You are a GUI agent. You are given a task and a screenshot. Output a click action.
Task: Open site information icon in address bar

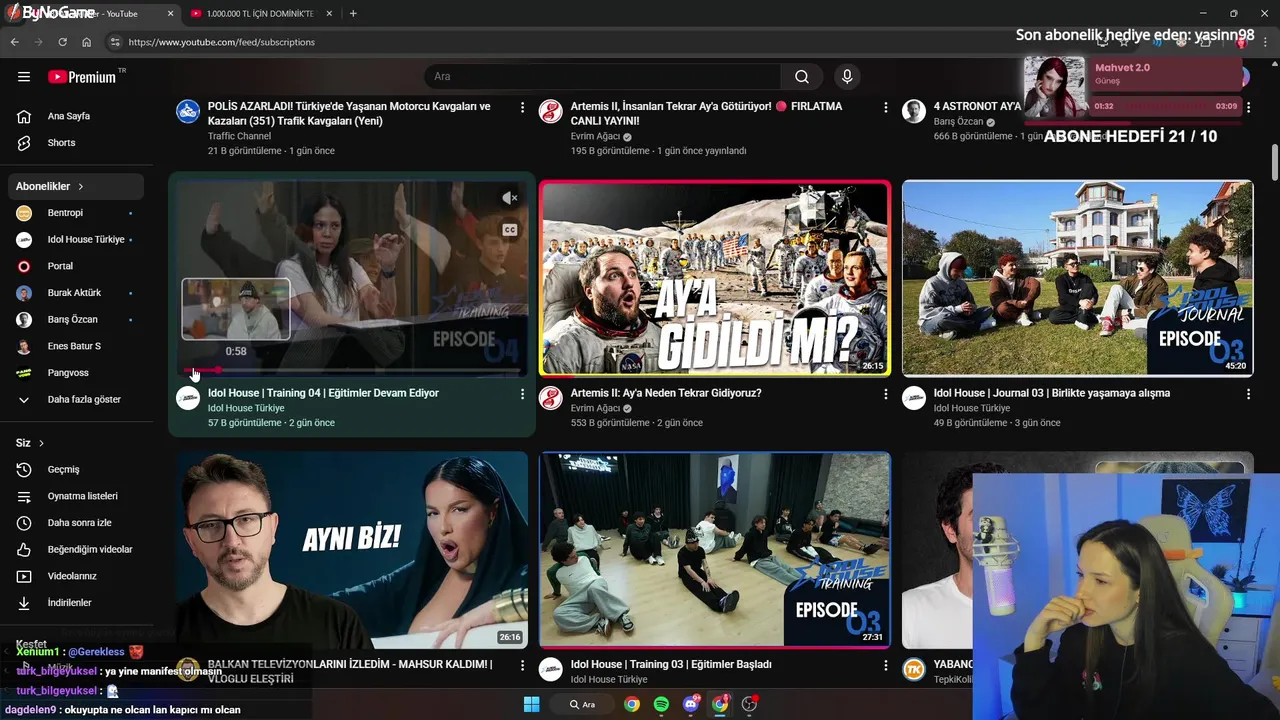(115, 42)
